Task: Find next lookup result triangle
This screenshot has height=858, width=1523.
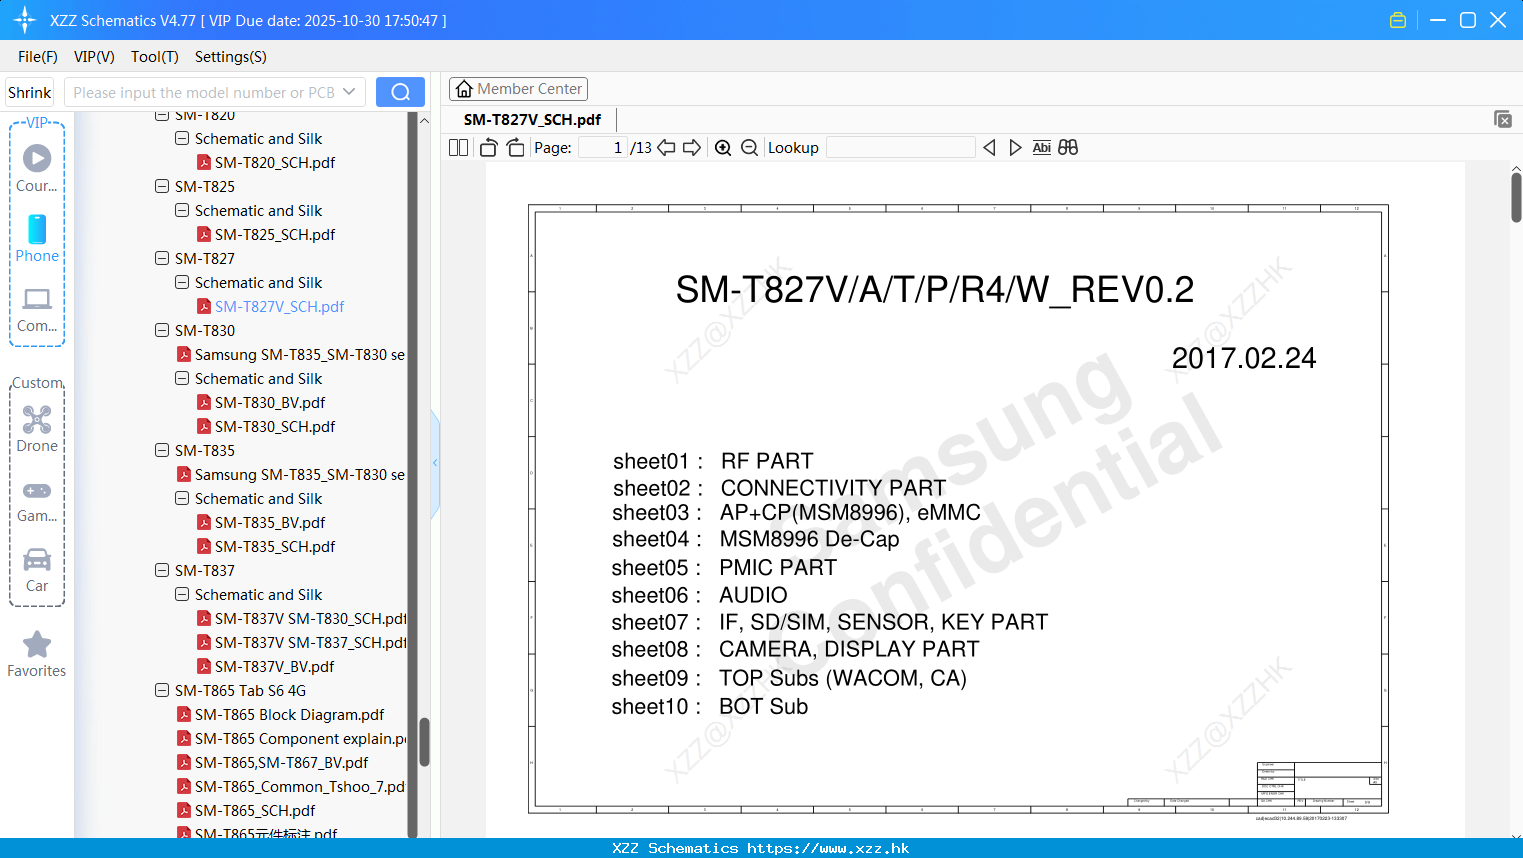Action: pos(1015,148)
